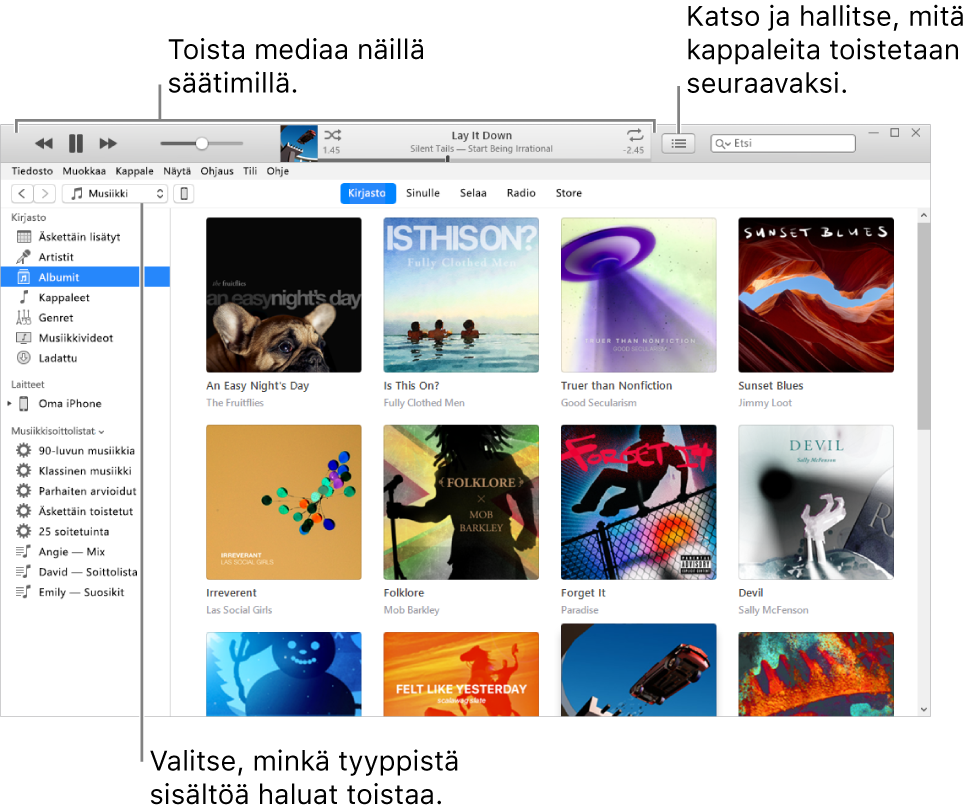Screen dimensions: 971x811
Task: Open Truer than Nonfiction album cover
Action: click(638, 295)
